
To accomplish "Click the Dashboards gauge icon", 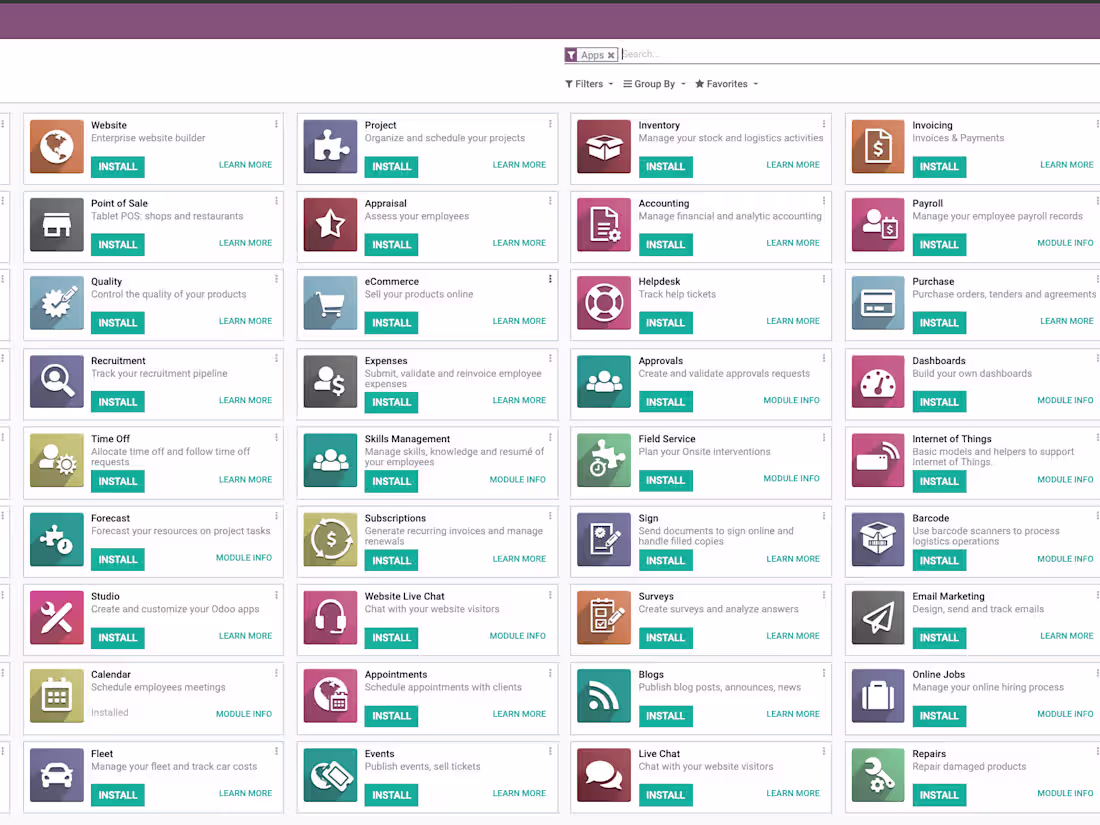I will tap(878, 382).
